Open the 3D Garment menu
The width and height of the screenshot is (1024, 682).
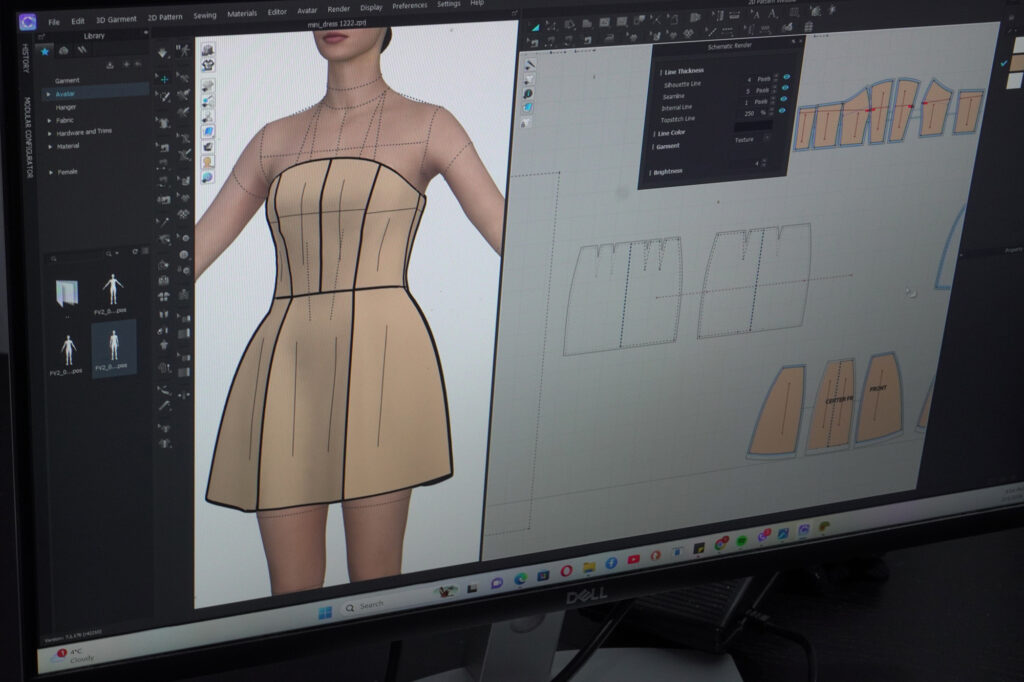coord(116,19)
